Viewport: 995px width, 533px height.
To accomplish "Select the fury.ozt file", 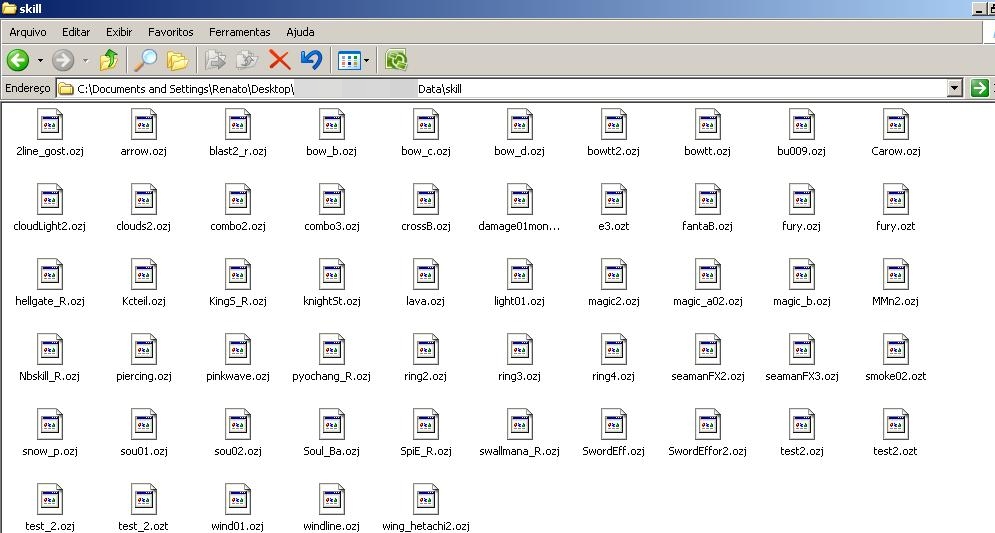I will pyautogui.click(x=895, y=200).
